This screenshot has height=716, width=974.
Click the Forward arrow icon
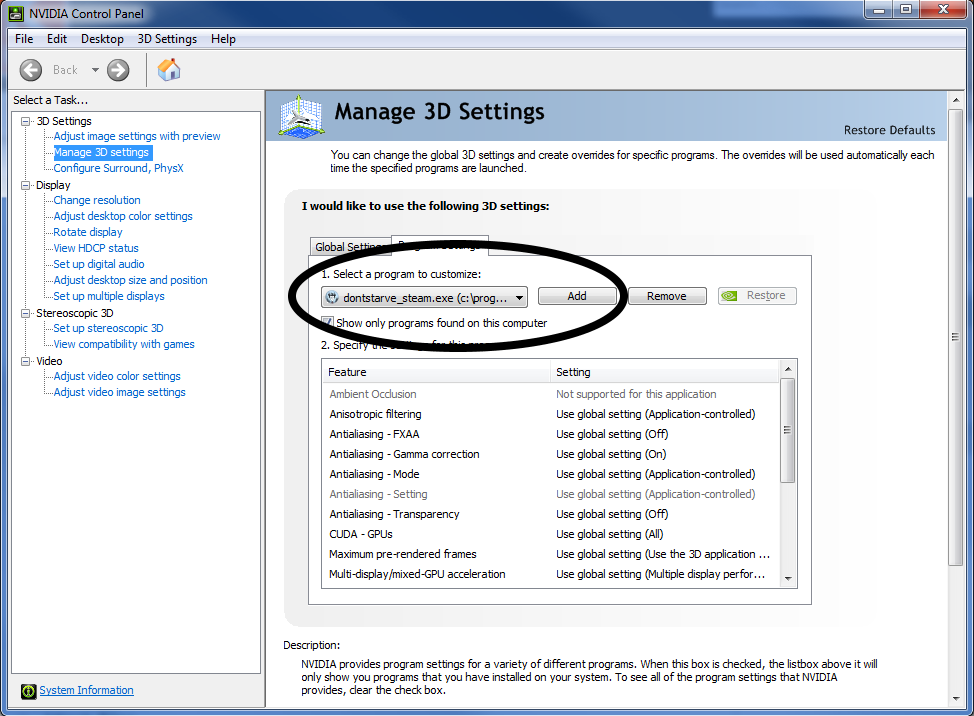click(118, 70)
